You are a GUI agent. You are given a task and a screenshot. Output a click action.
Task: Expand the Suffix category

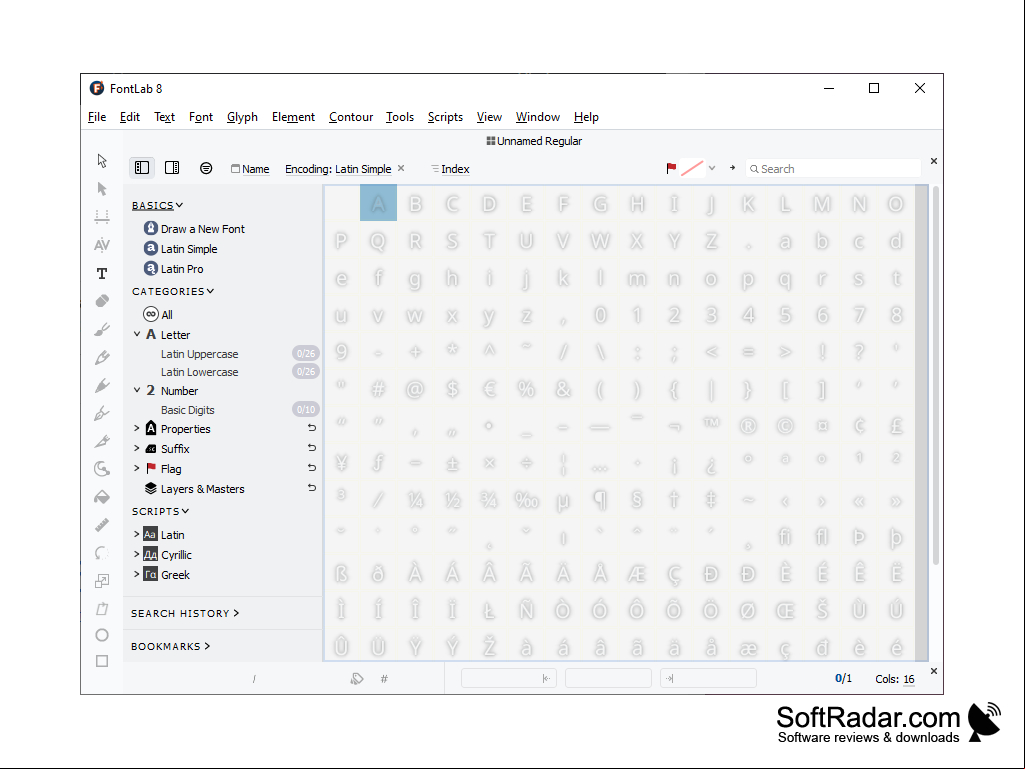[137, 449]
